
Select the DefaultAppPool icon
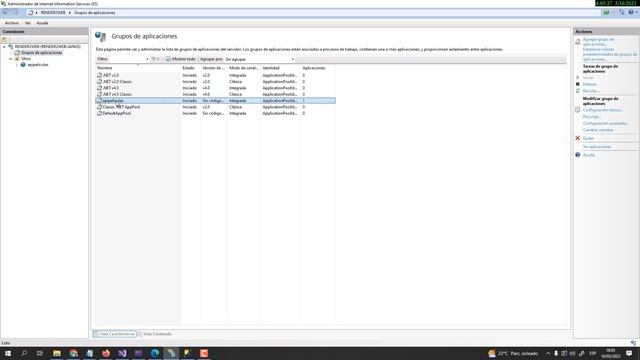click(99, 113)
